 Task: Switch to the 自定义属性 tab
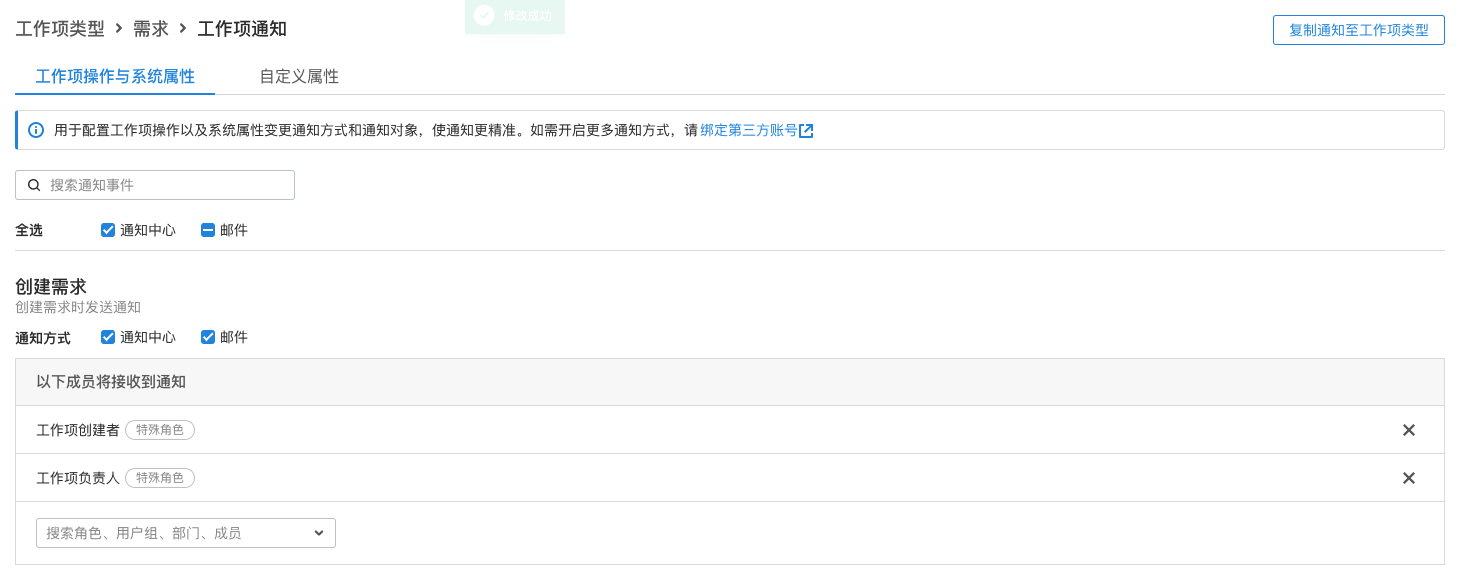[299, 76]
